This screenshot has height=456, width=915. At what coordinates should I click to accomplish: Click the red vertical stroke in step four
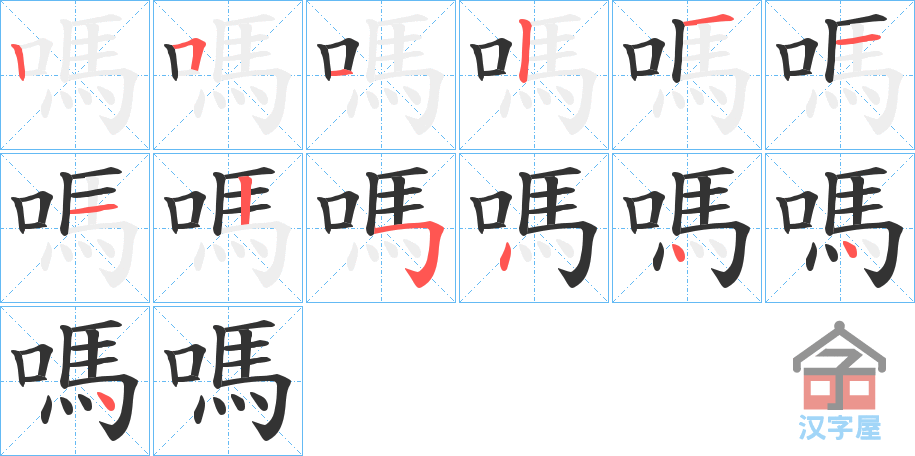click(524, 51)
